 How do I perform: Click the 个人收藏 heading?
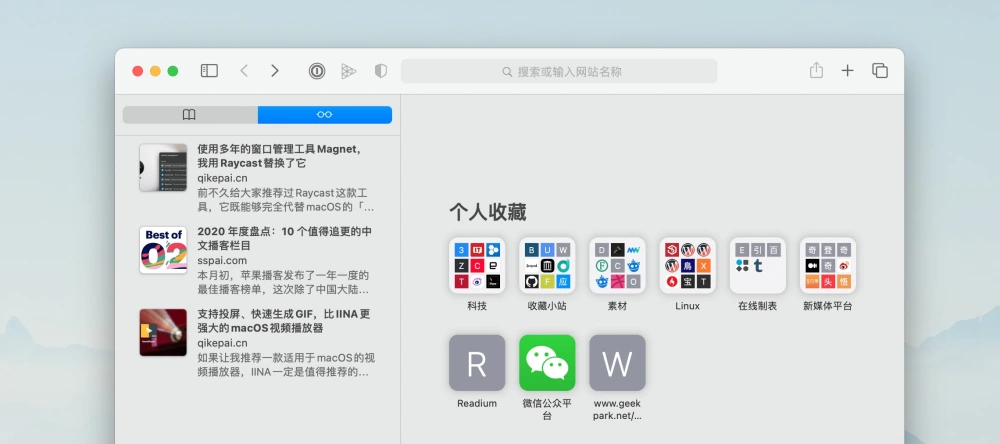pyautogui.click(x=487, y=212)
